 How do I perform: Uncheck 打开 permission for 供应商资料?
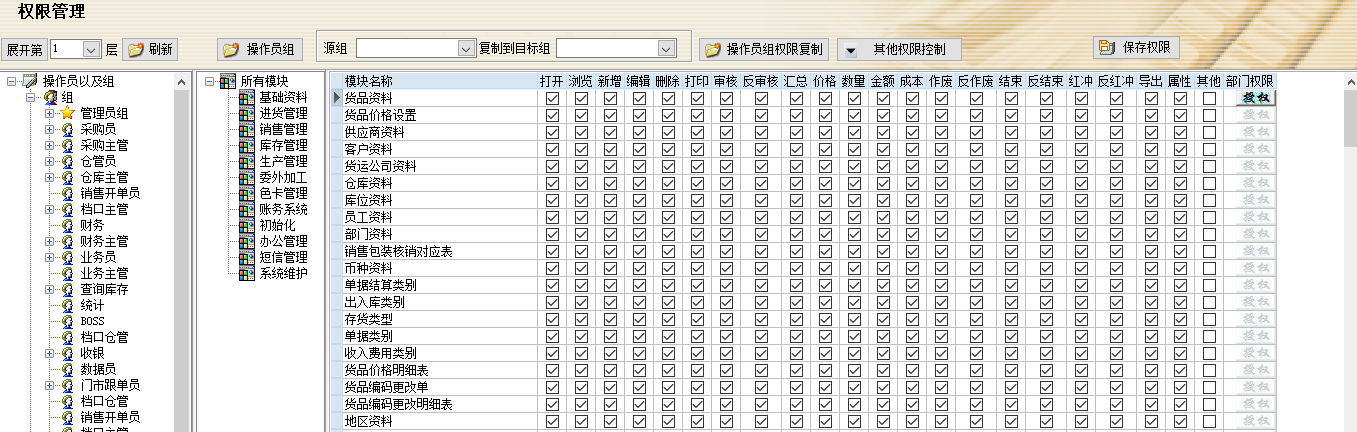(x=552, y=132)
